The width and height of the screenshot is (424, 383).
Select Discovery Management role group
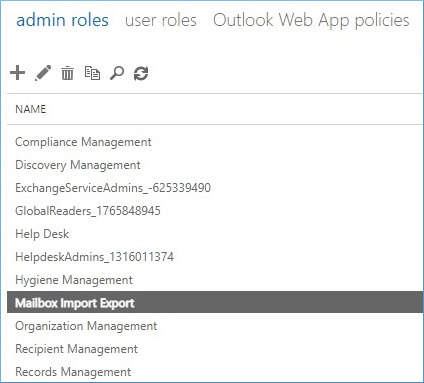tap(215, 165)
